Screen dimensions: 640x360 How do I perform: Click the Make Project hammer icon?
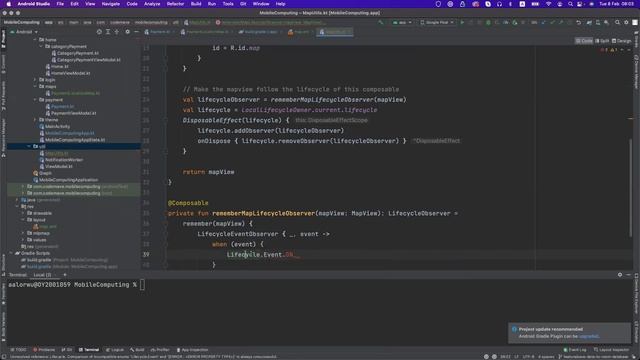pos(381,22)
